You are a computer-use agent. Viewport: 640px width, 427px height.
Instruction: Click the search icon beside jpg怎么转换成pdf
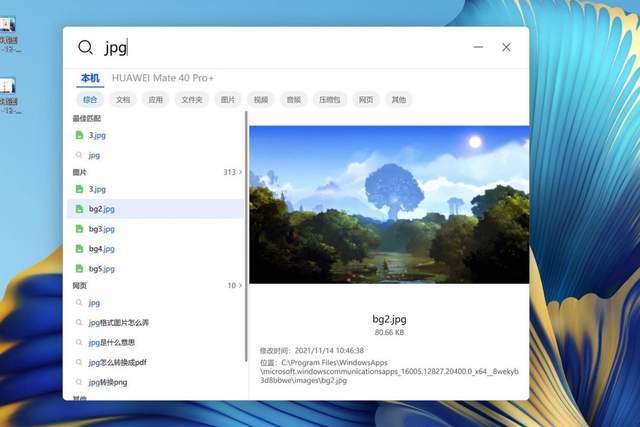point(79,362)
